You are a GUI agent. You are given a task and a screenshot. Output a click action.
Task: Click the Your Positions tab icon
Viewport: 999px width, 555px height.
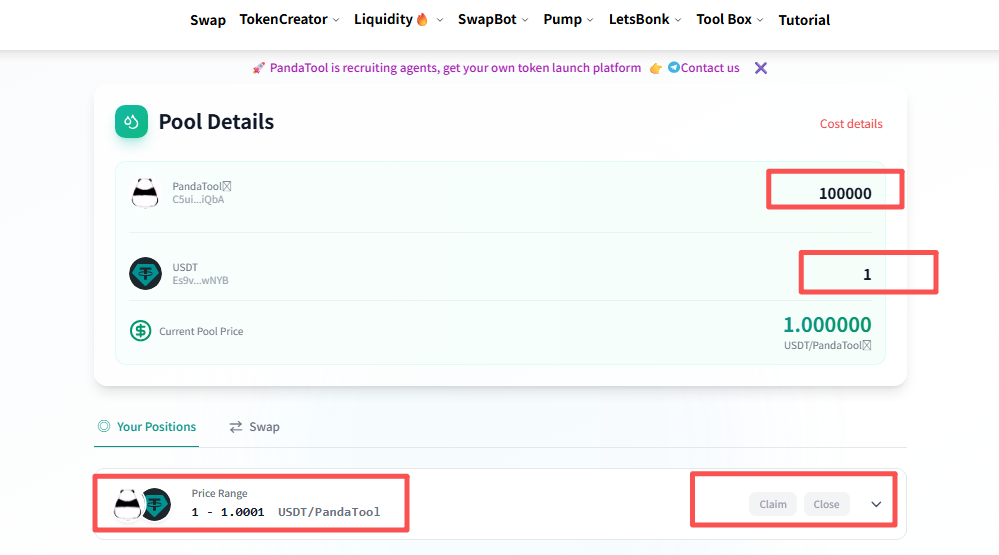click(x=103, y=427)
